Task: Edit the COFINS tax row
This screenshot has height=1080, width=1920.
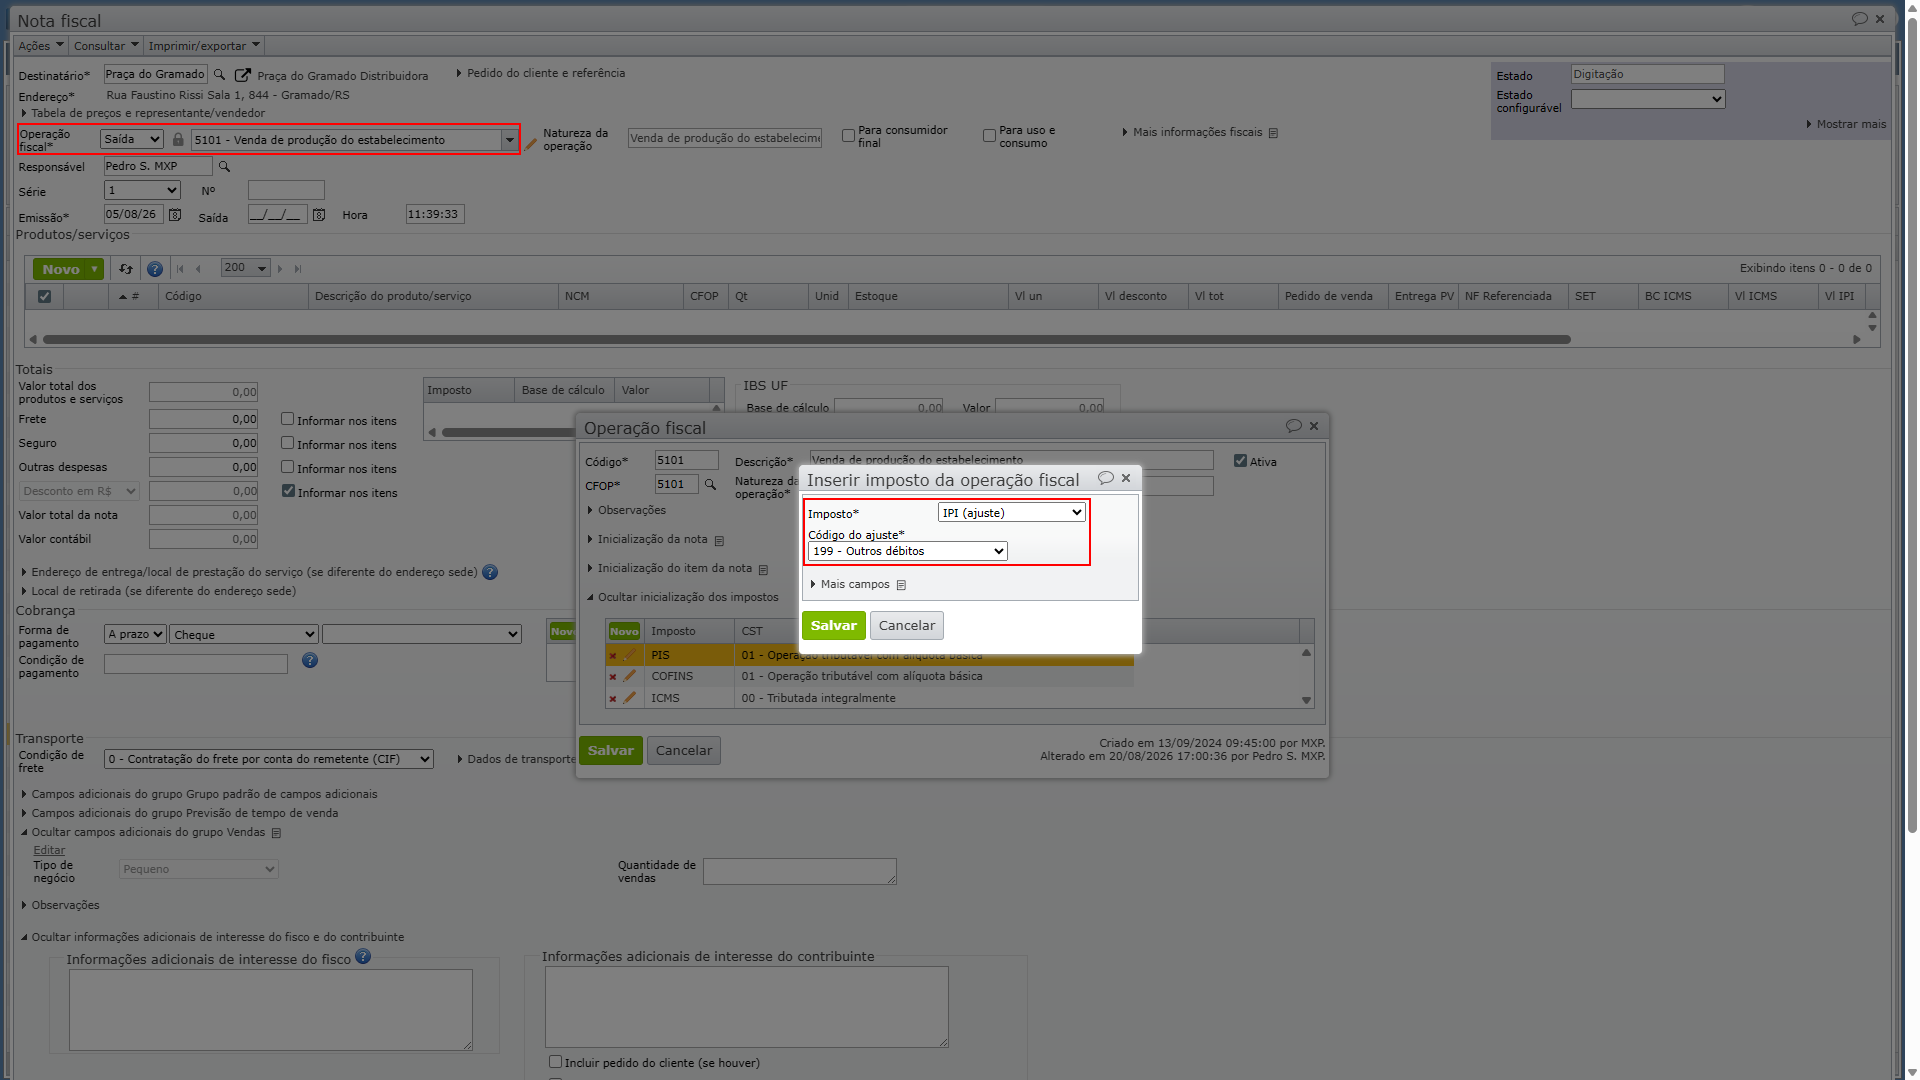Action: click(x=629, y=677)
